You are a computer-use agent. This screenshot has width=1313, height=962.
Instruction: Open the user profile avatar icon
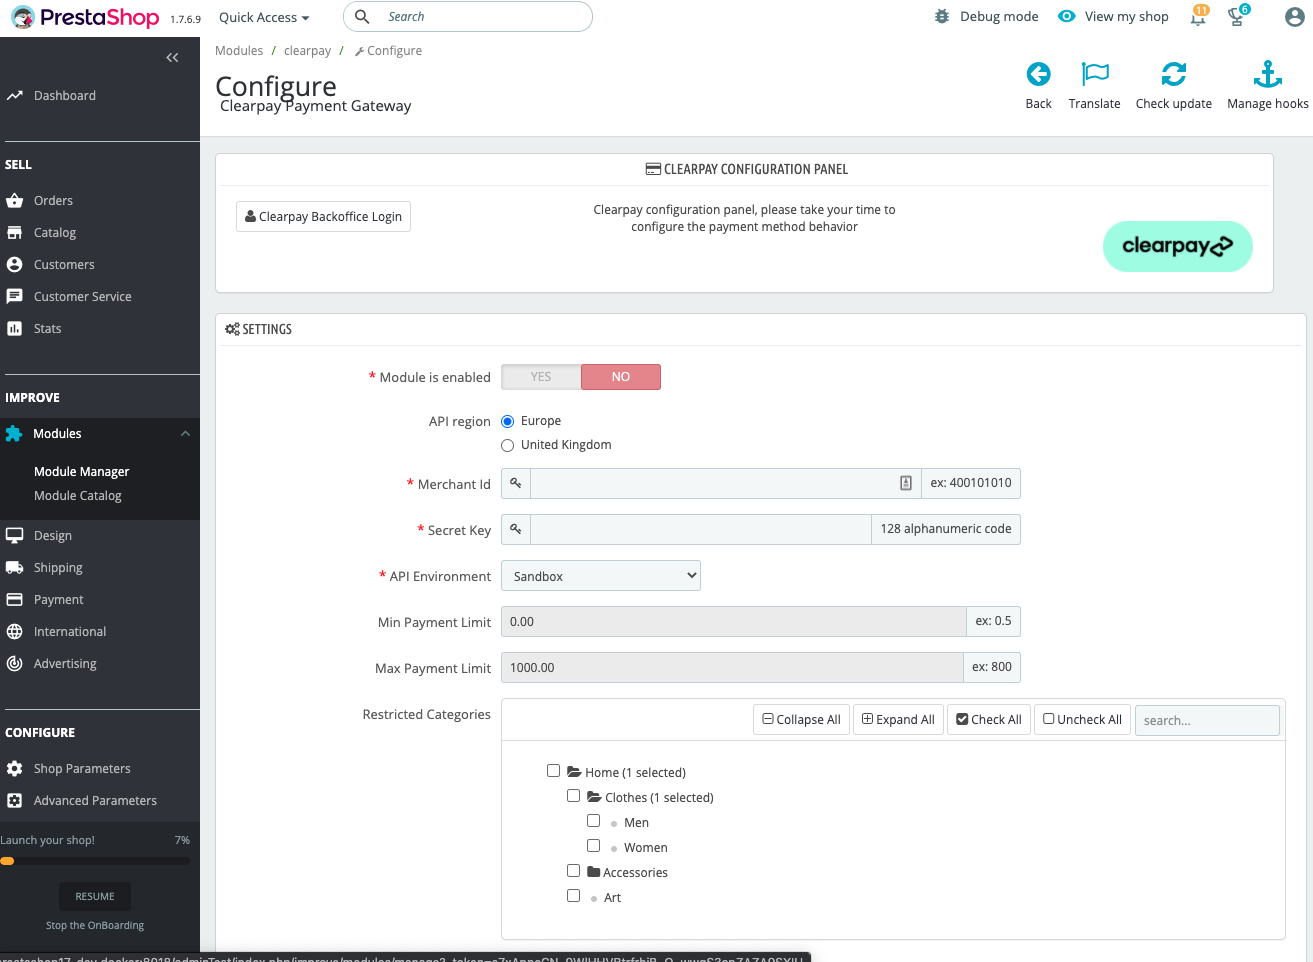[1294, 17]
